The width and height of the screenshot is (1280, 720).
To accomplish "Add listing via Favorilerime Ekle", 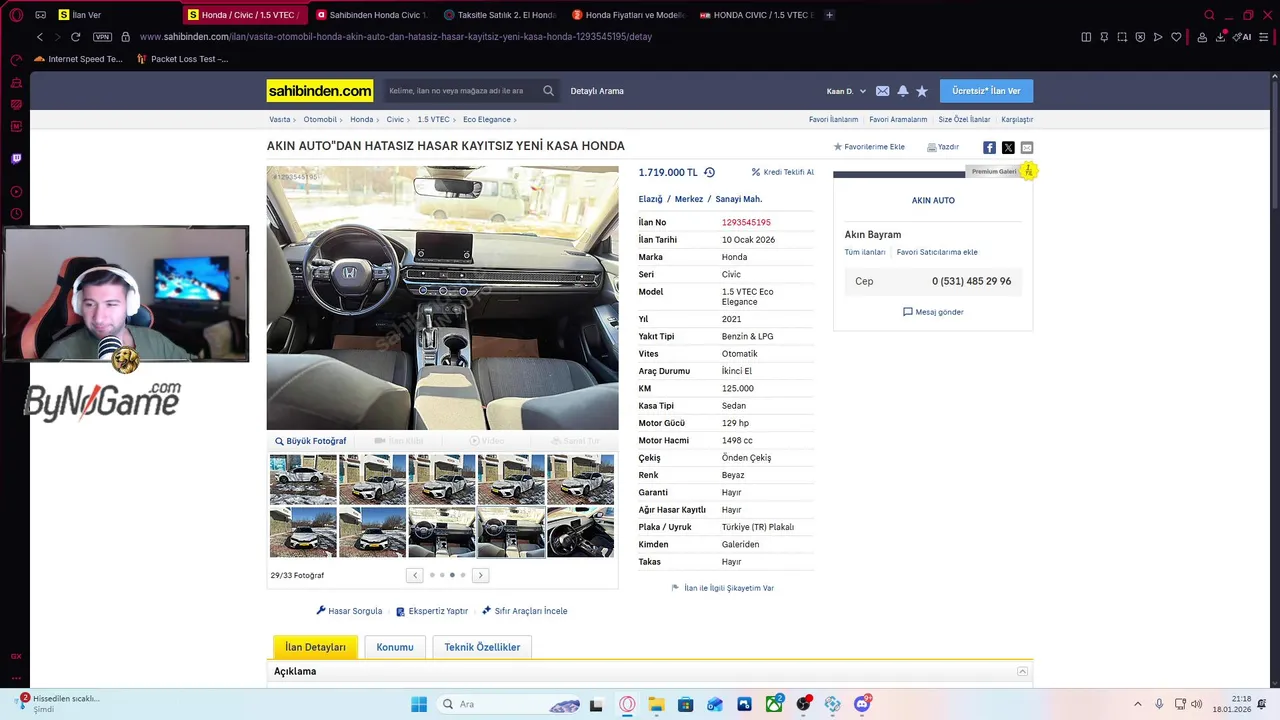I will coord(869,147).
